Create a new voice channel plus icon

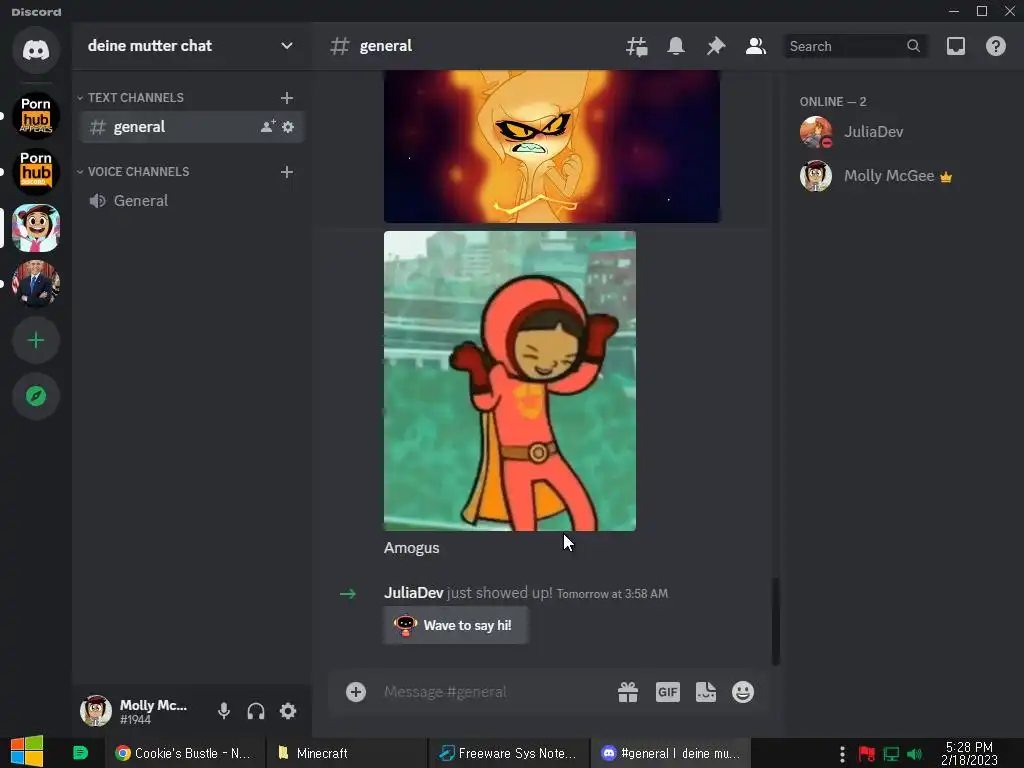click(287, 172)
